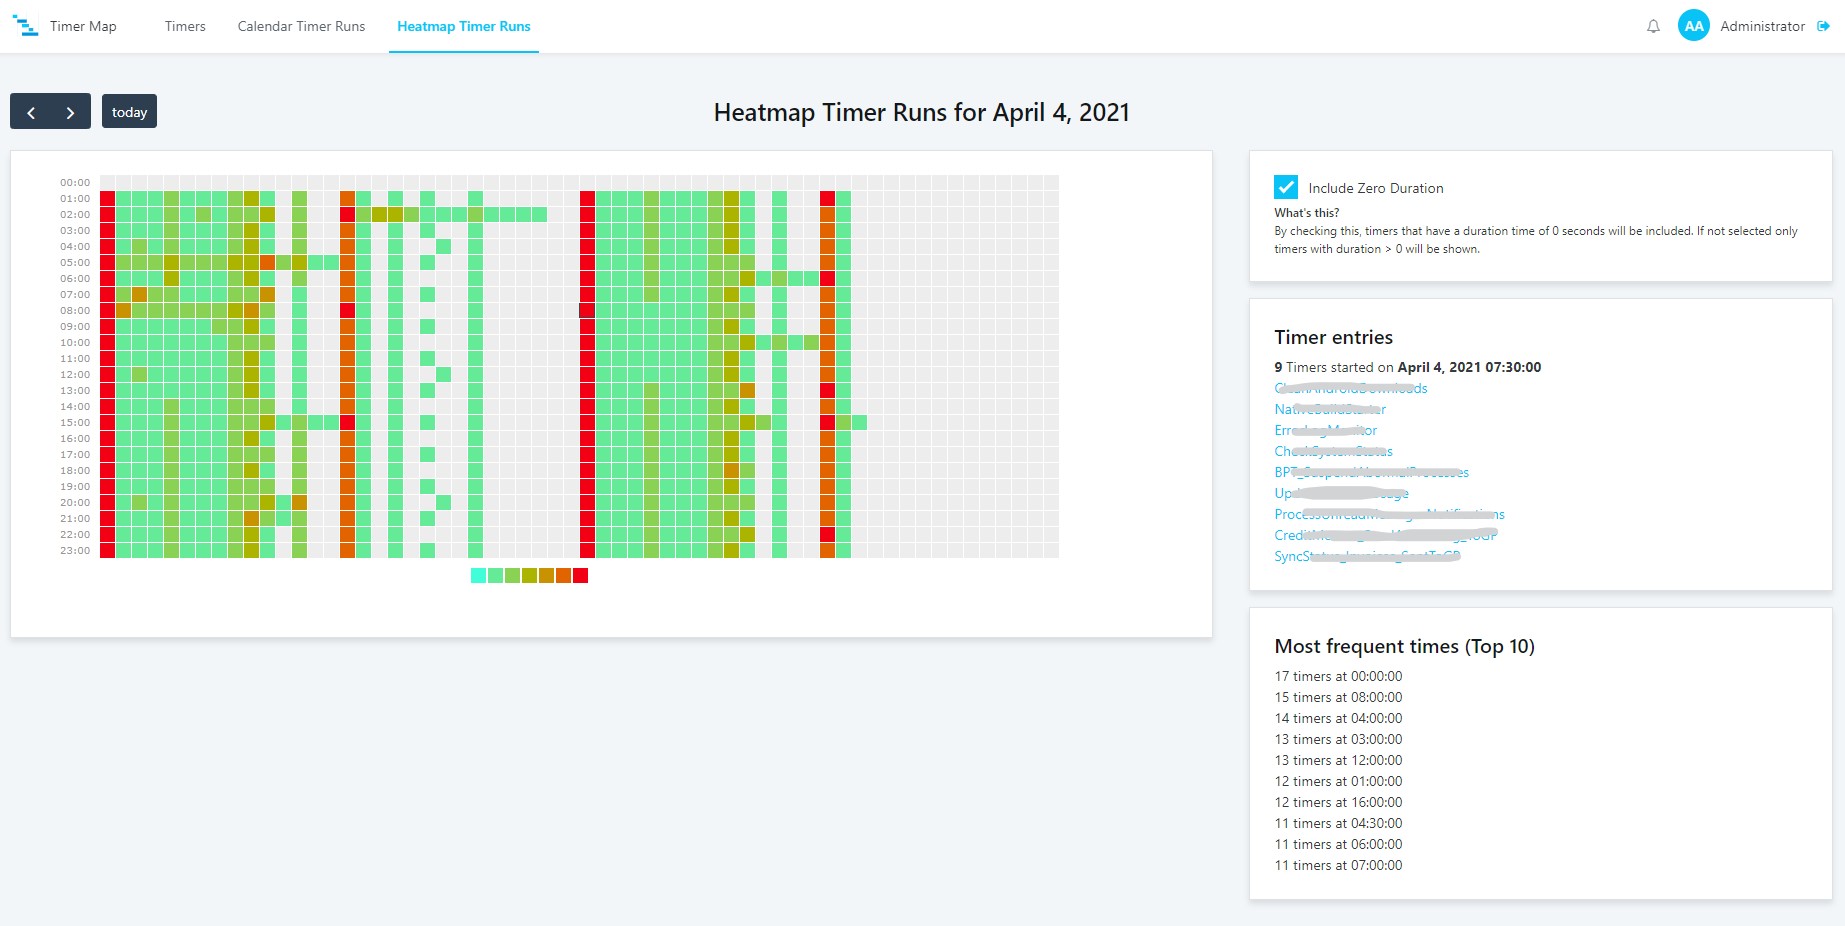The height and width of the screenshot is (926, 1845).
Task: Select the Heatmap Timer Runs tab
Action: [464, 26]
